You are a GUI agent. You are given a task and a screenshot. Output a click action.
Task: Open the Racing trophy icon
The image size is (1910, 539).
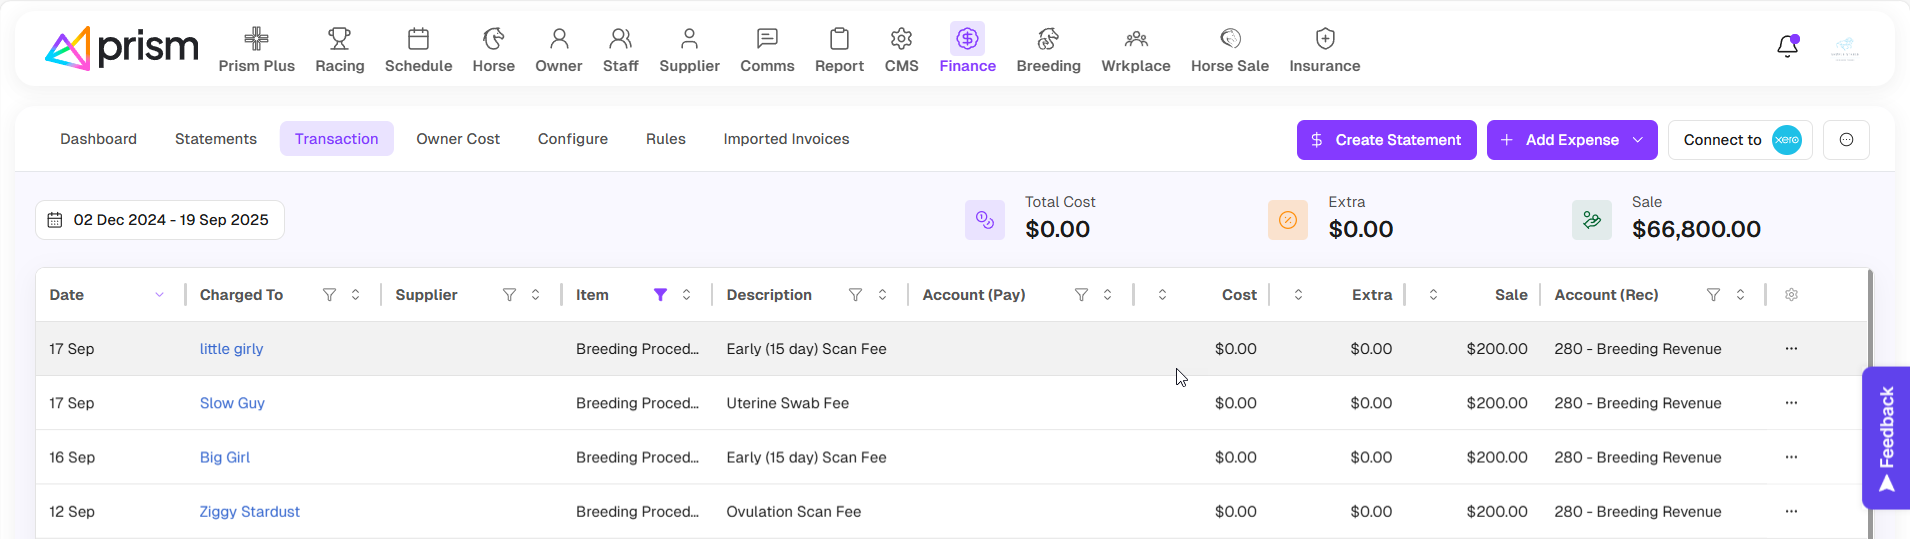(x=339, y=40)
